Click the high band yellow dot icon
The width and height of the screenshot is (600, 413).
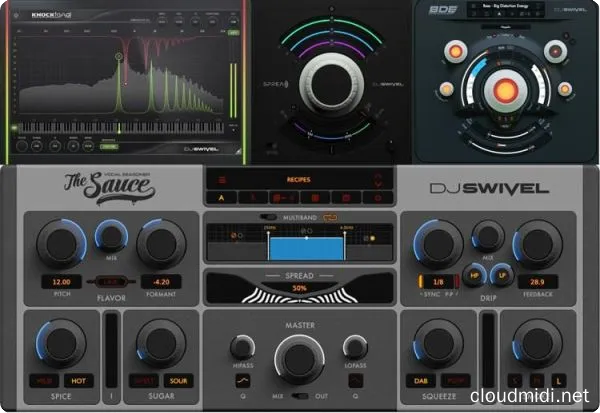pos(370,238)
